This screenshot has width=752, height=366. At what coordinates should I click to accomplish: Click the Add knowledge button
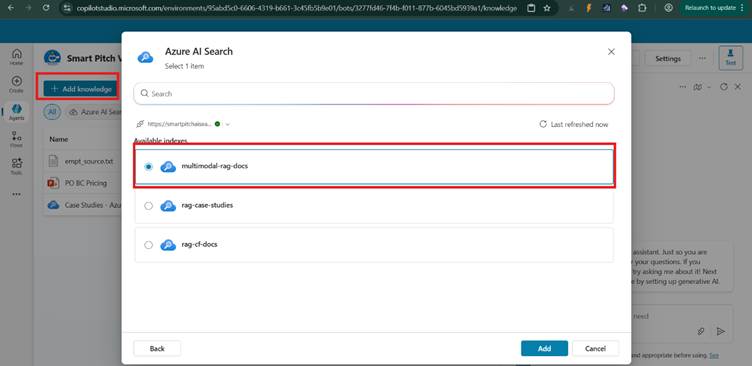tap(82, 89)
